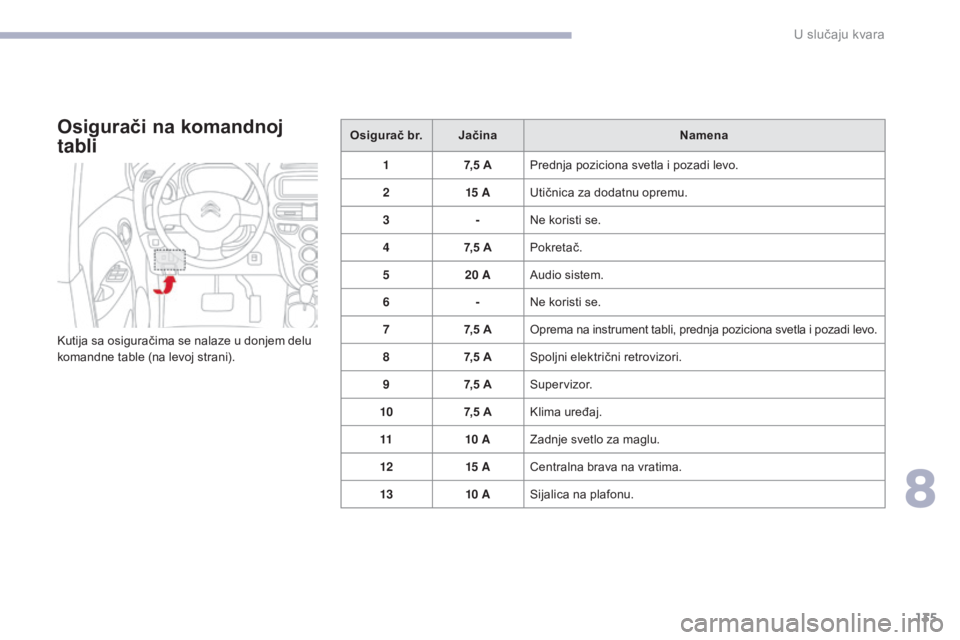Click the Citroën logo on the steering wheel
Viewport: 960px width, 640px height.
(x=211, y=210)
